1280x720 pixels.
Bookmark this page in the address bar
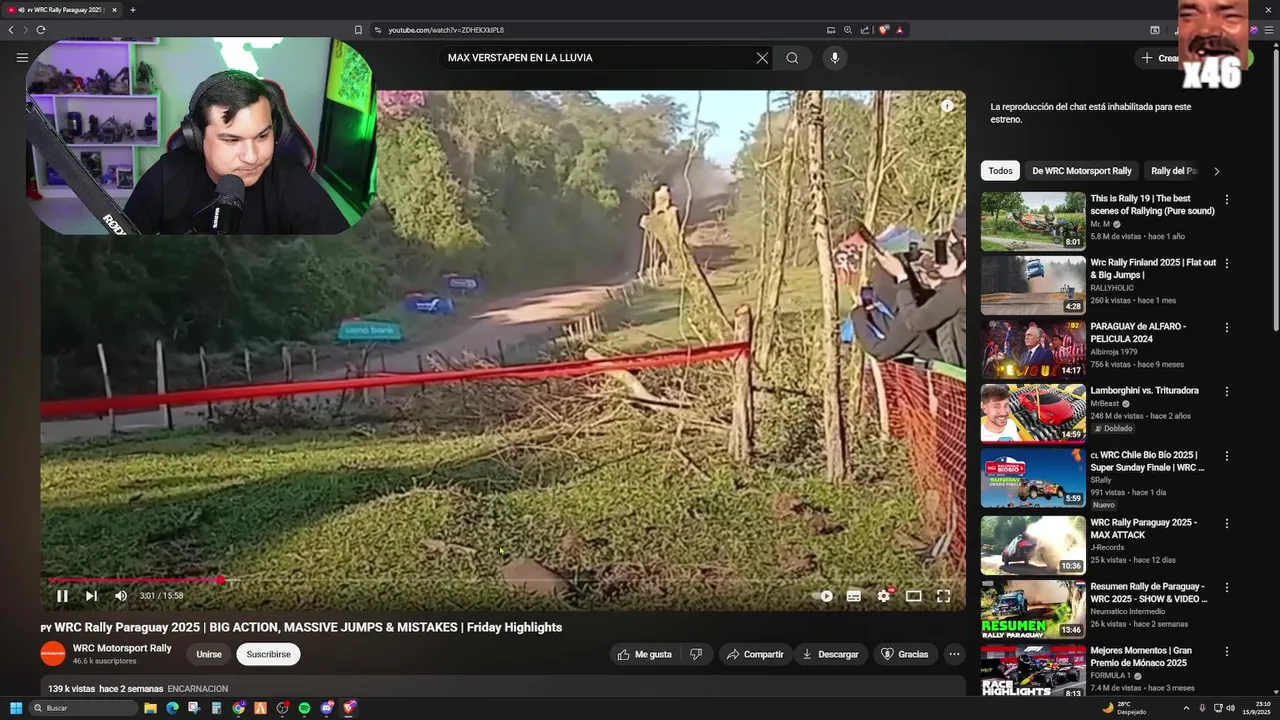tap(358, 30)
